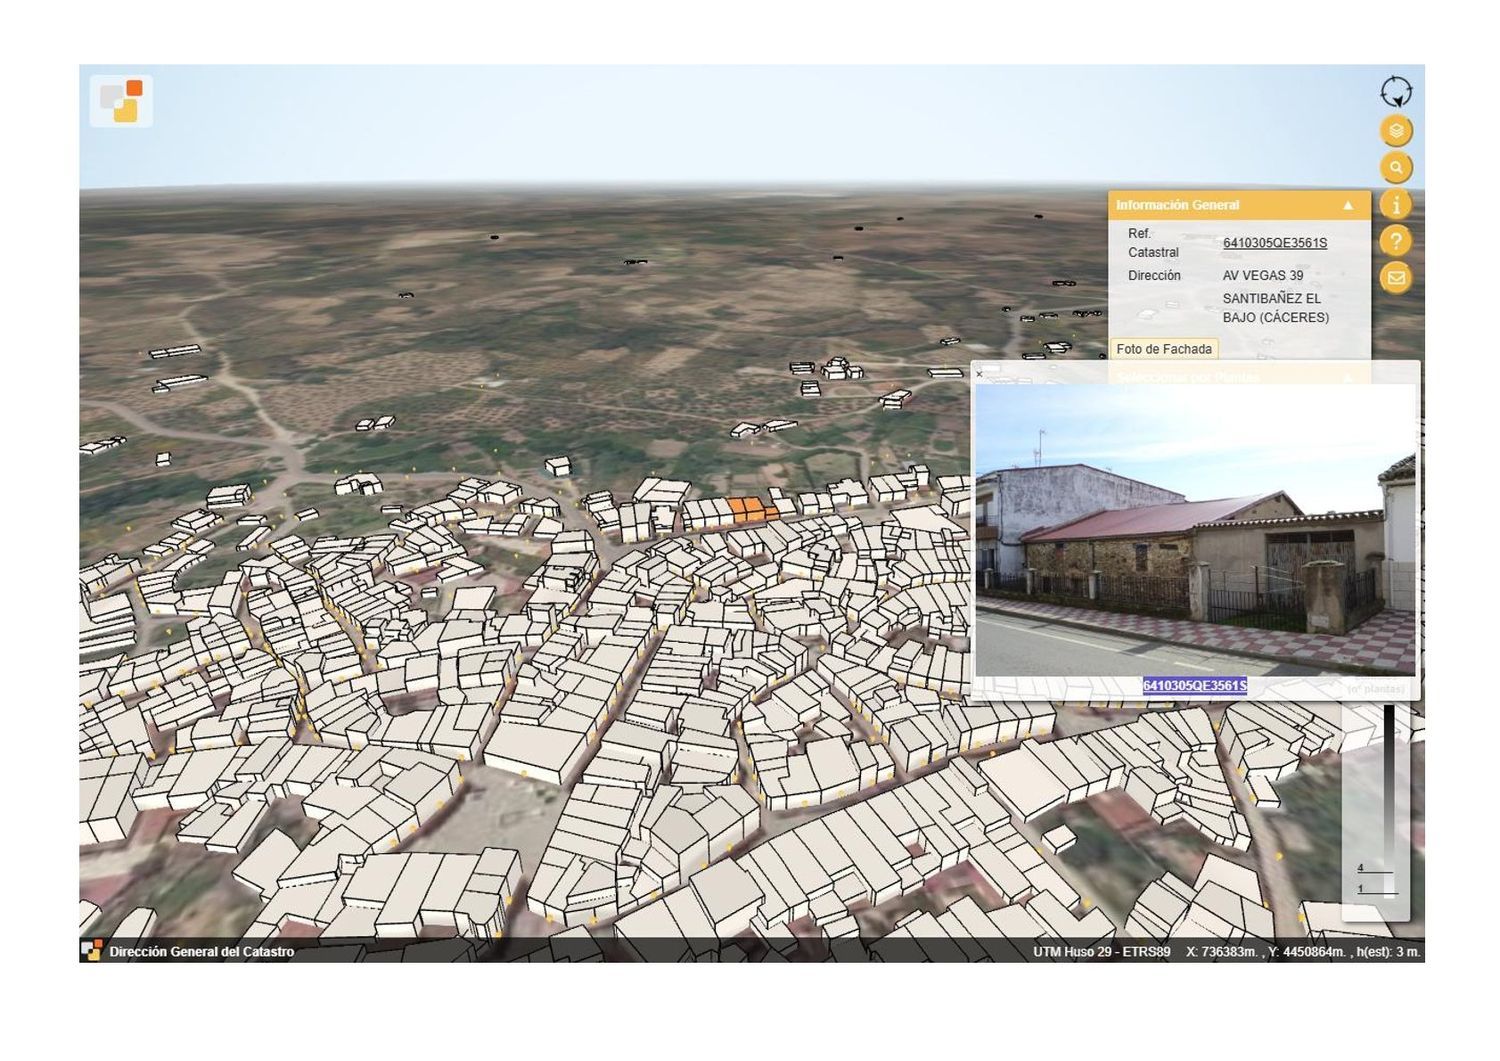This screenshot has height=1061, width=1500.
Task: Open the help question mark button
Action: [x=1396, y=241]
